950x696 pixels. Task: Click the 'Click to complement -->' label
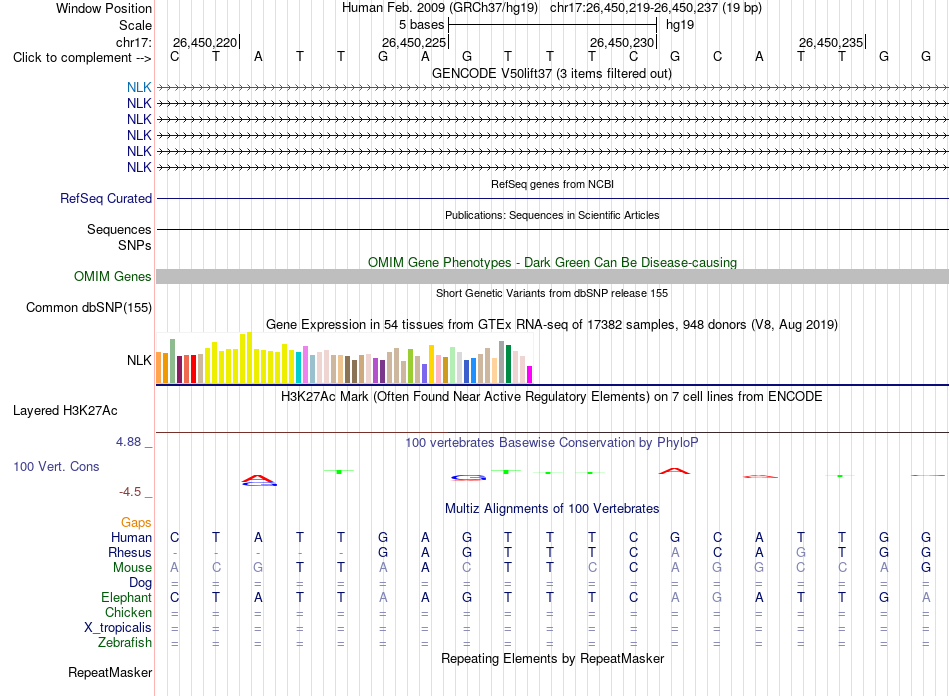click(82, 58)
